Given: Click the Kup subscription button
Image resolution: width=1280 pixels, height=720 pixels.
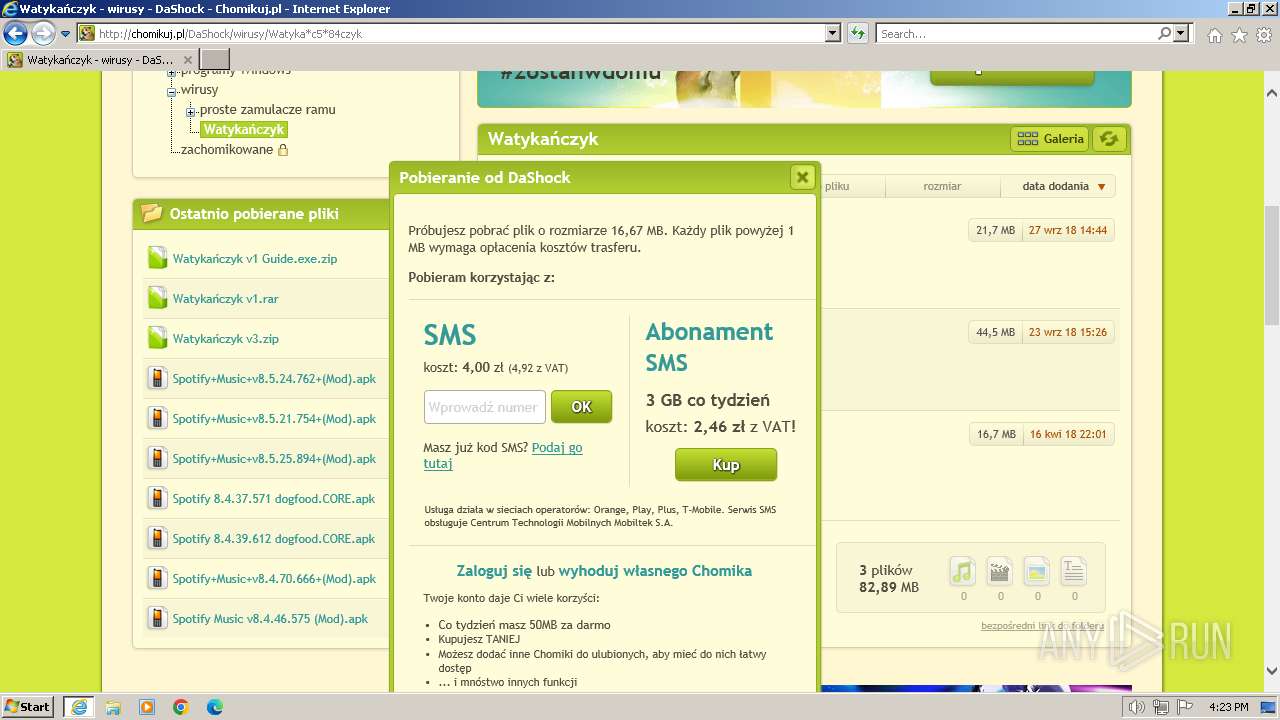Looking at the screenshot, I should [x=726, y=465].
